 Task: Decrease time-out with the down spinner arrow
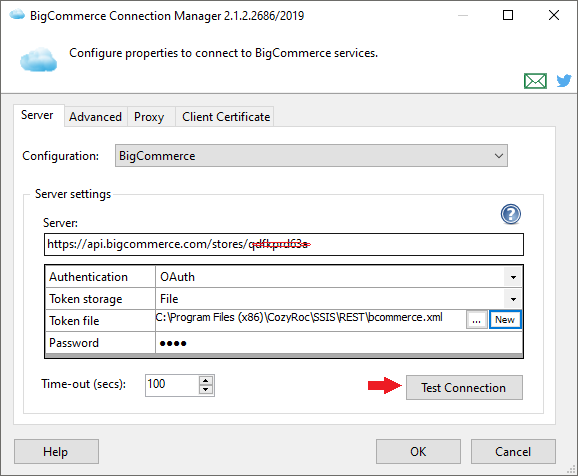[206, 390]
